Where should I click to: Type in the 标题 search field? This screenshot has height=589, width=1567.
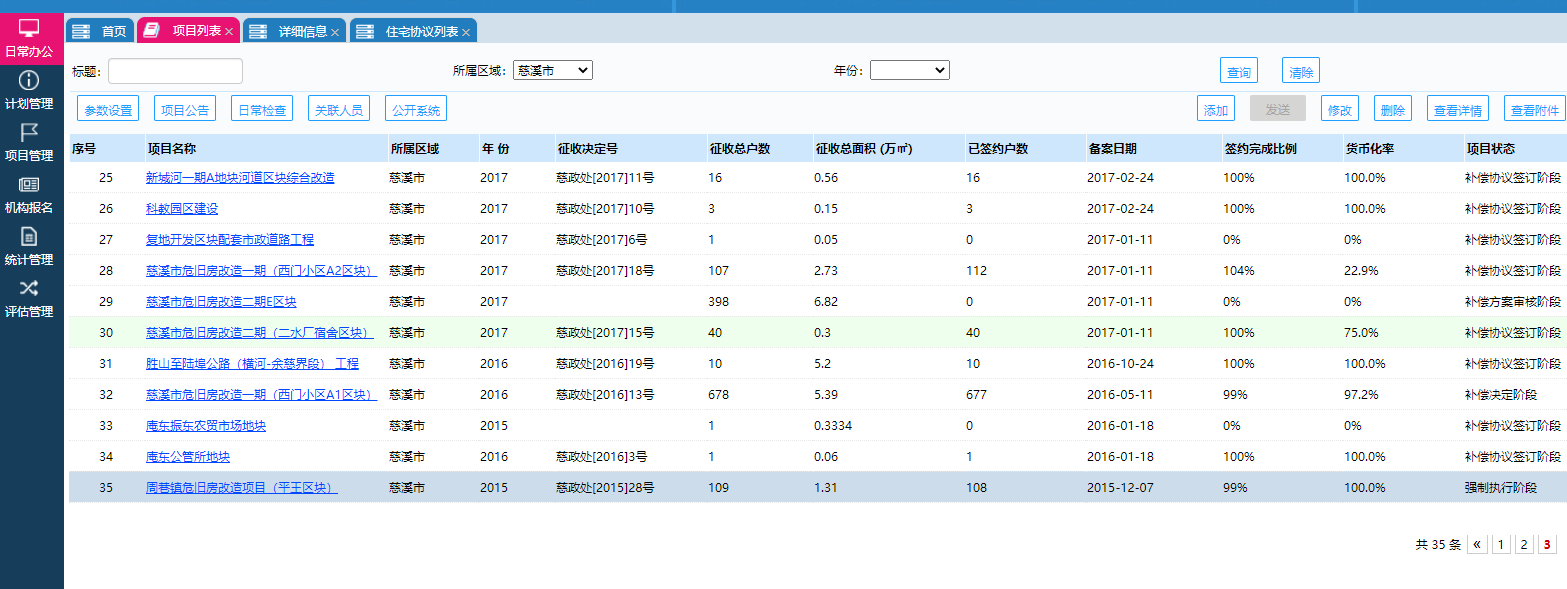[x=175, y=71]
